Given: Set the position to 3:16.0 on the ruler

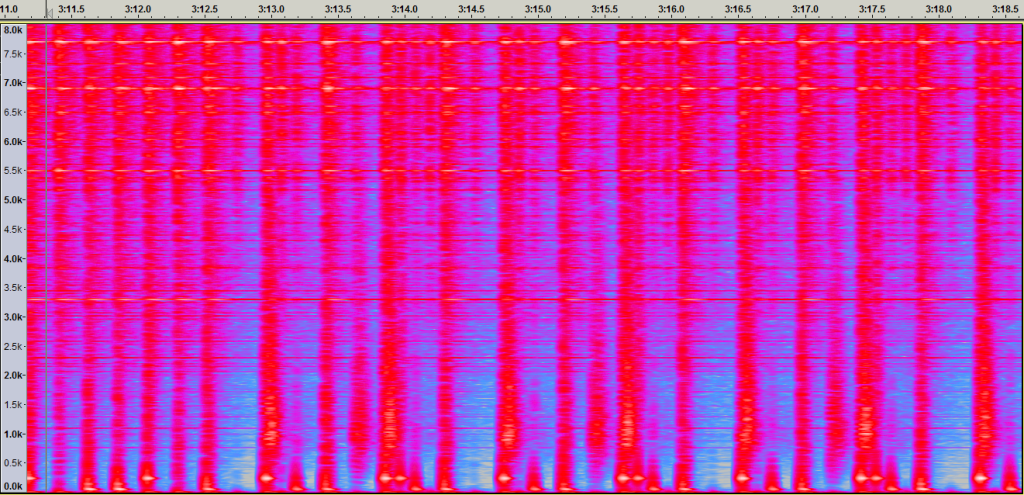Looking at the screenshot, I should click(671, 8).
